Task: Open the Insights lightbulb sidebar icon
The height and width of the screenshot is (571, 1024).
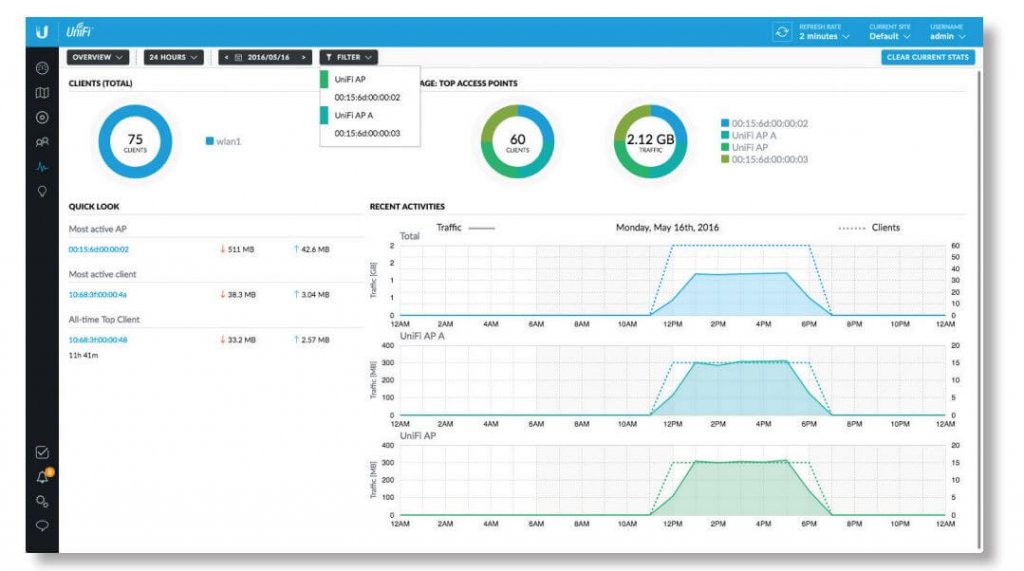Action: (x=42, y=191)
